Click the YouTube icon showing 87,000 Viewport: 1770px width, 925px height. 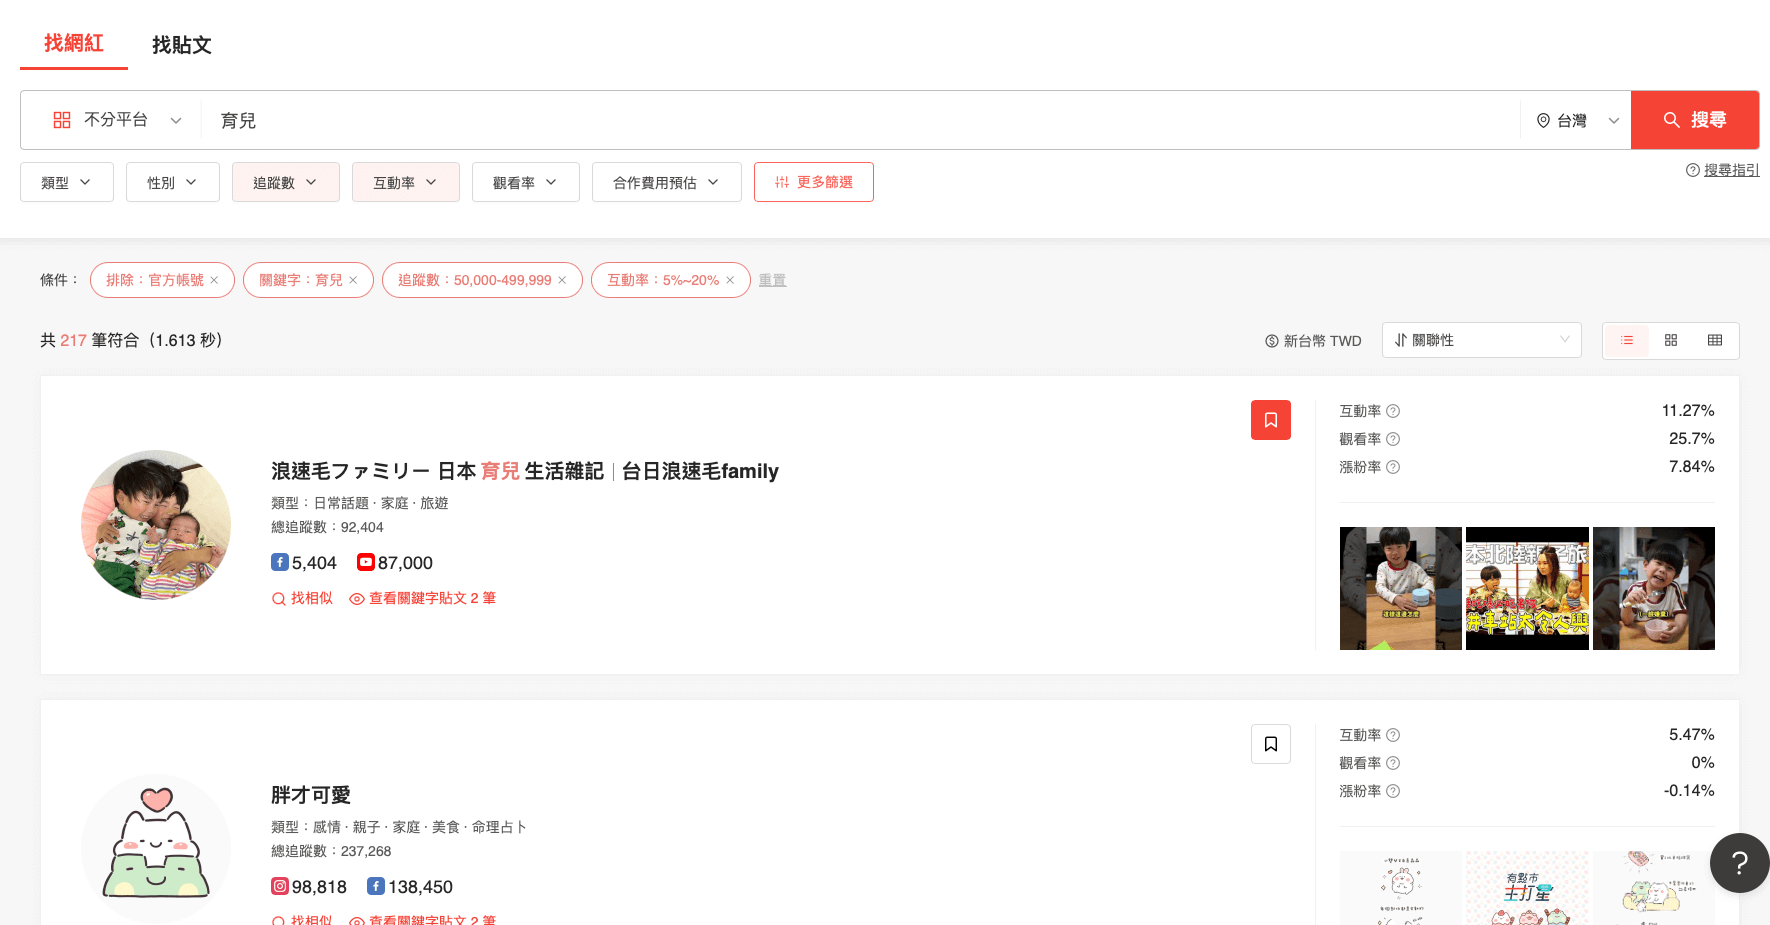pyautogui.click(x=366, y=562)
